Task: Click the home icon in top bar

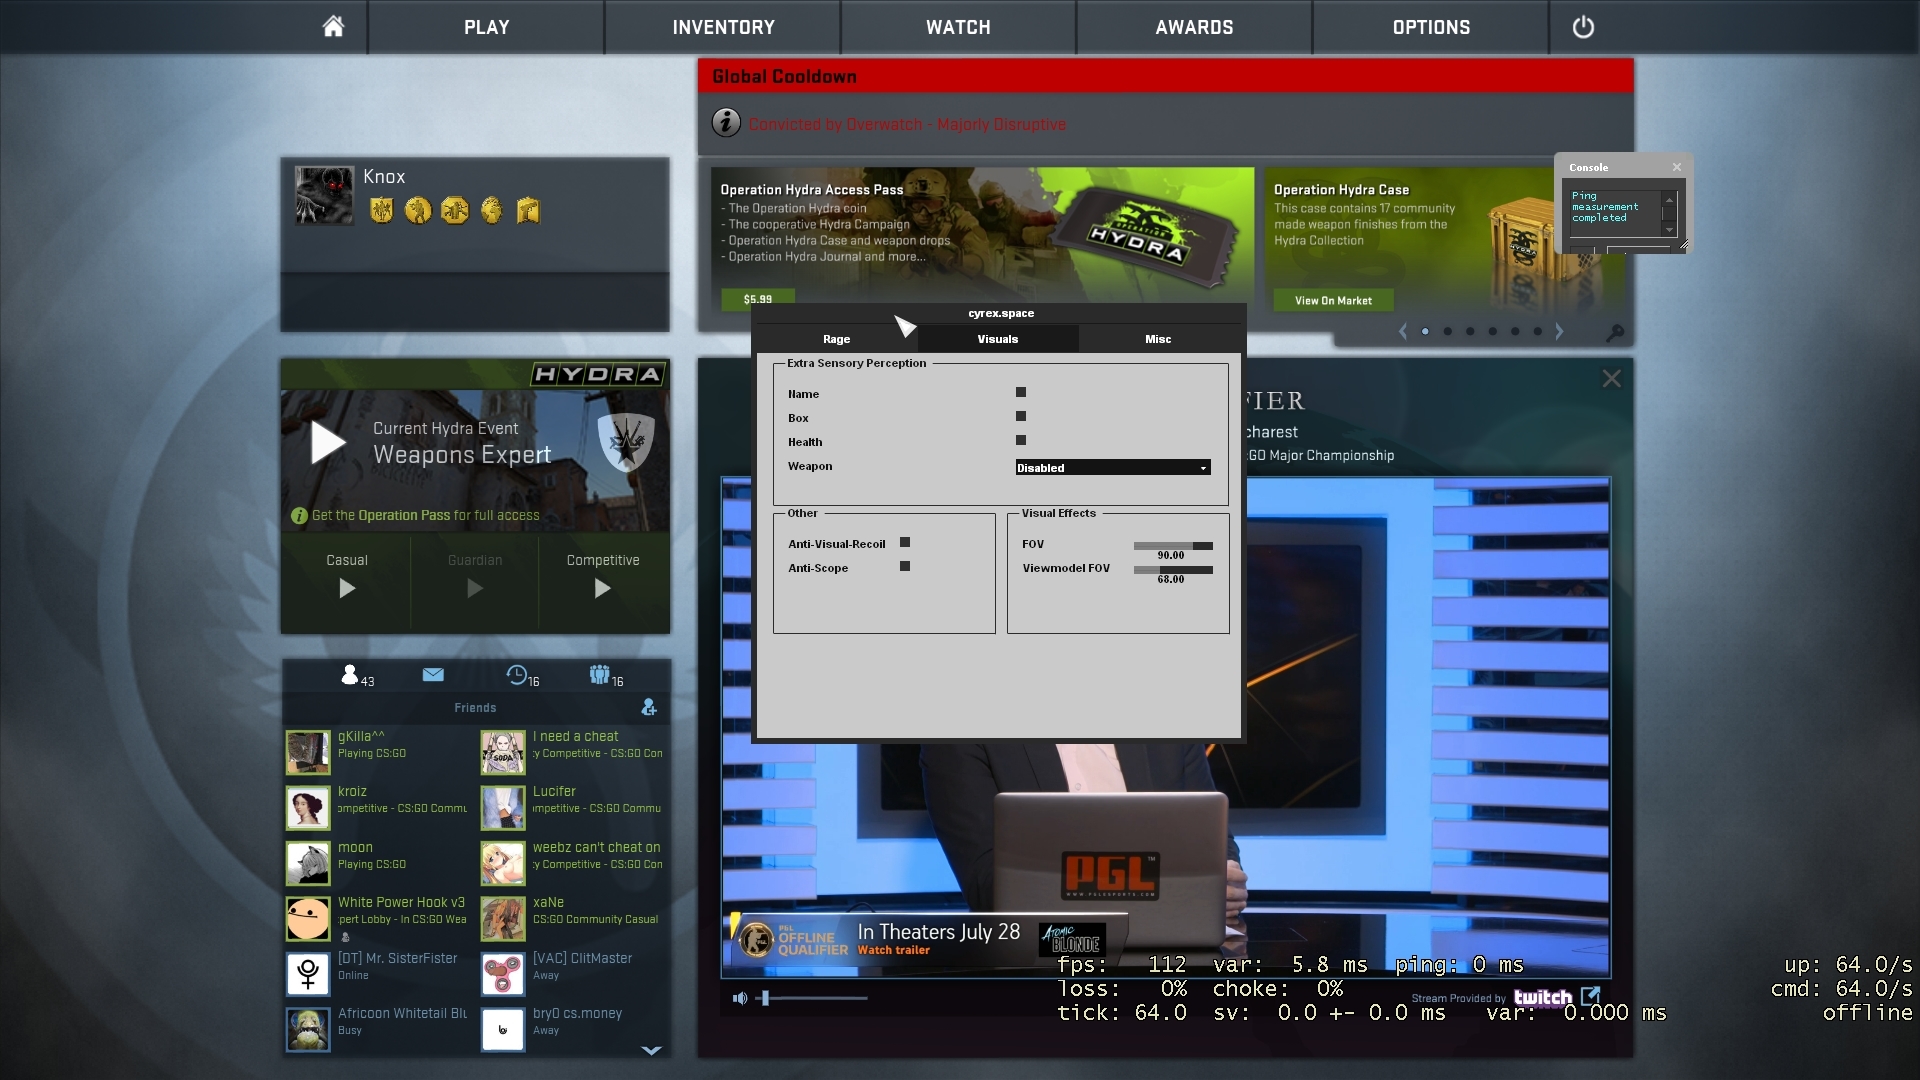Action: 333,27
